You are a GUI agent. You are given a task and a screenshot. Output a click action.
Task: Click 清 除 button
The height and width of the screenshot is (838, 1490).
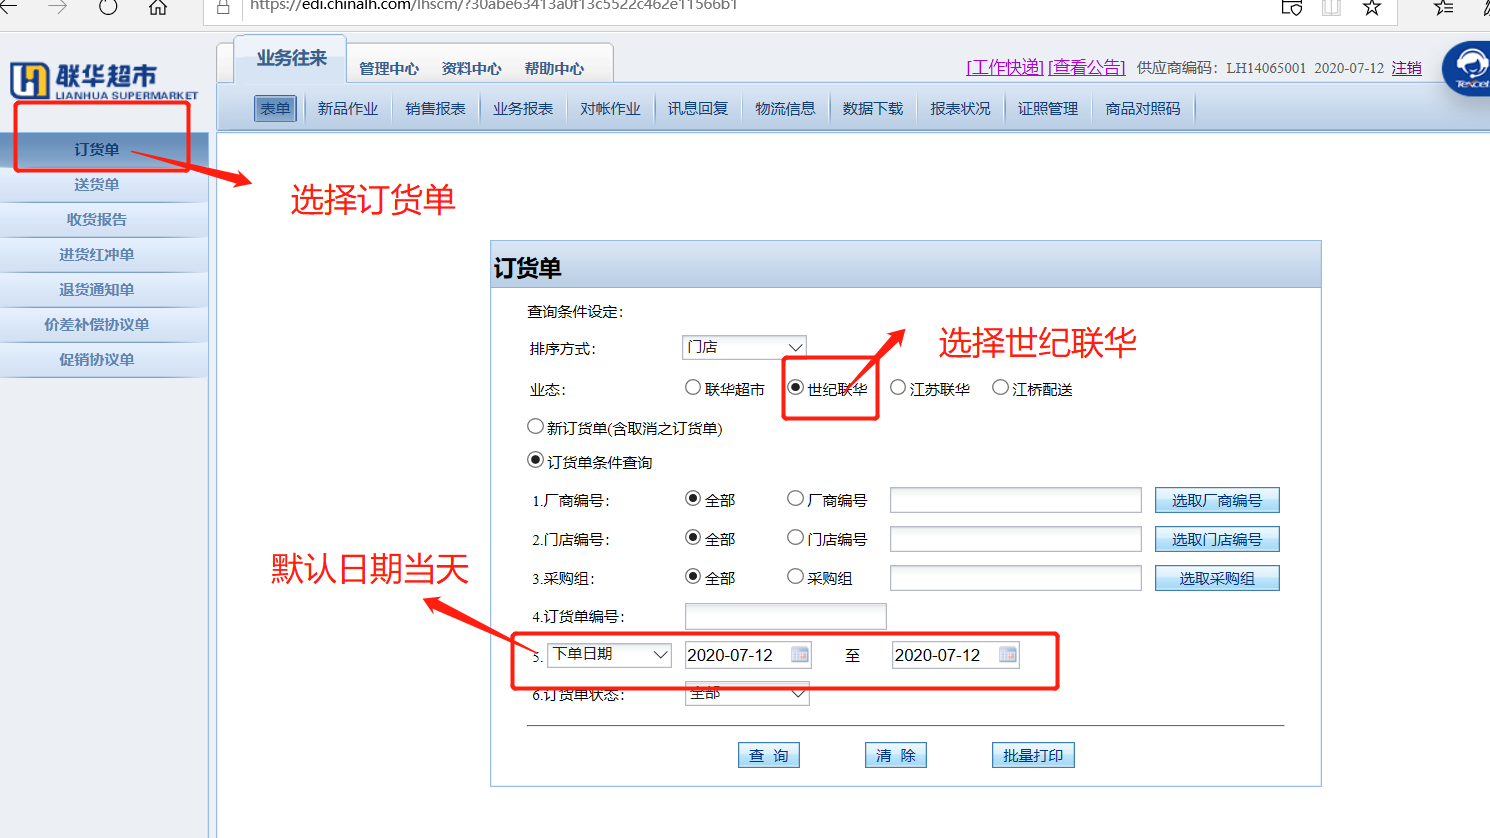tap(895, 755)
